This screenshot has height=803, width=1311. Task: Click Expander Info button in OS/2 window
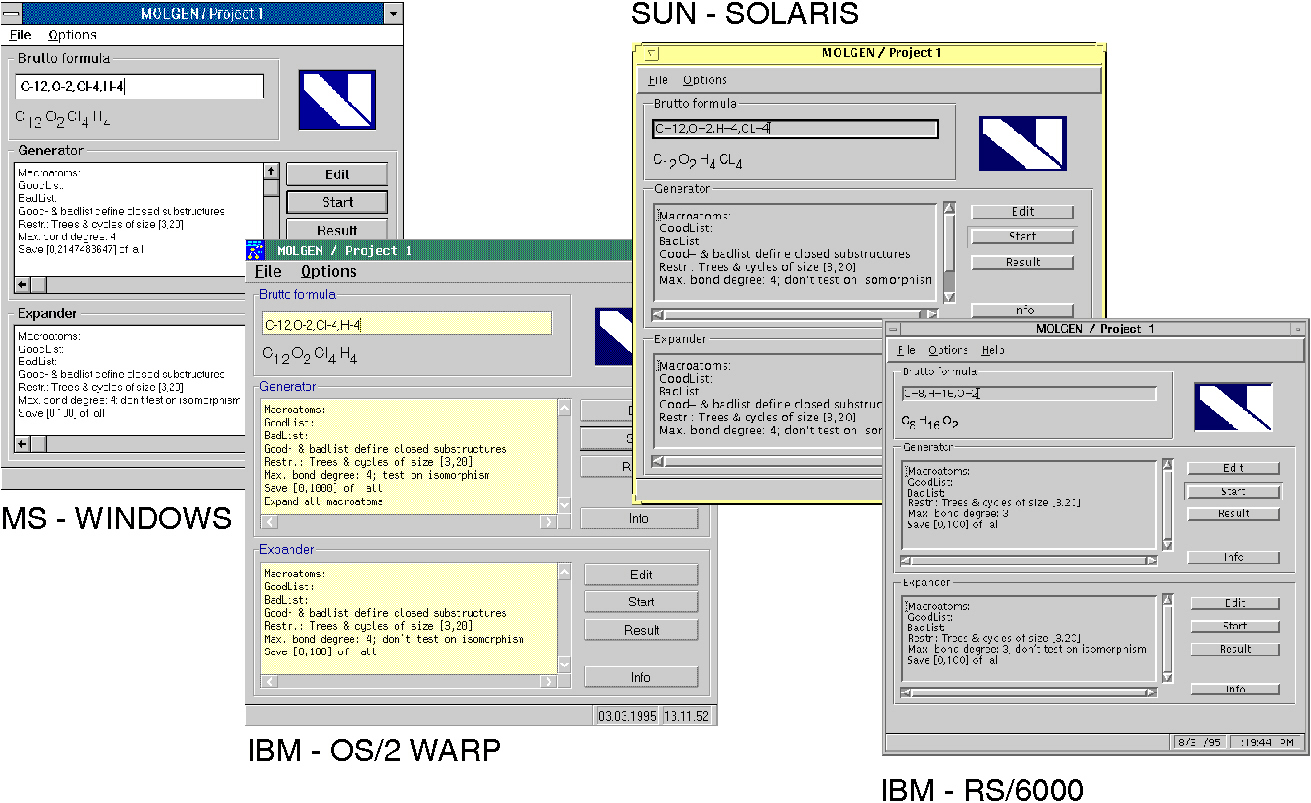(x=641, y=677)
